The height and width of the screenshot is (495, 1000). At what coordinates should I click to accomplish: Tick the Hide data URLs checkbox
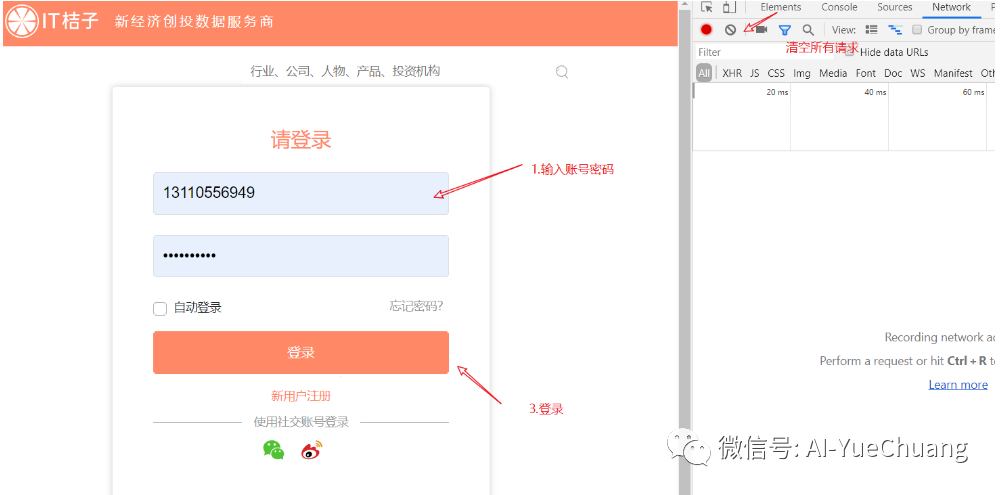849,52
